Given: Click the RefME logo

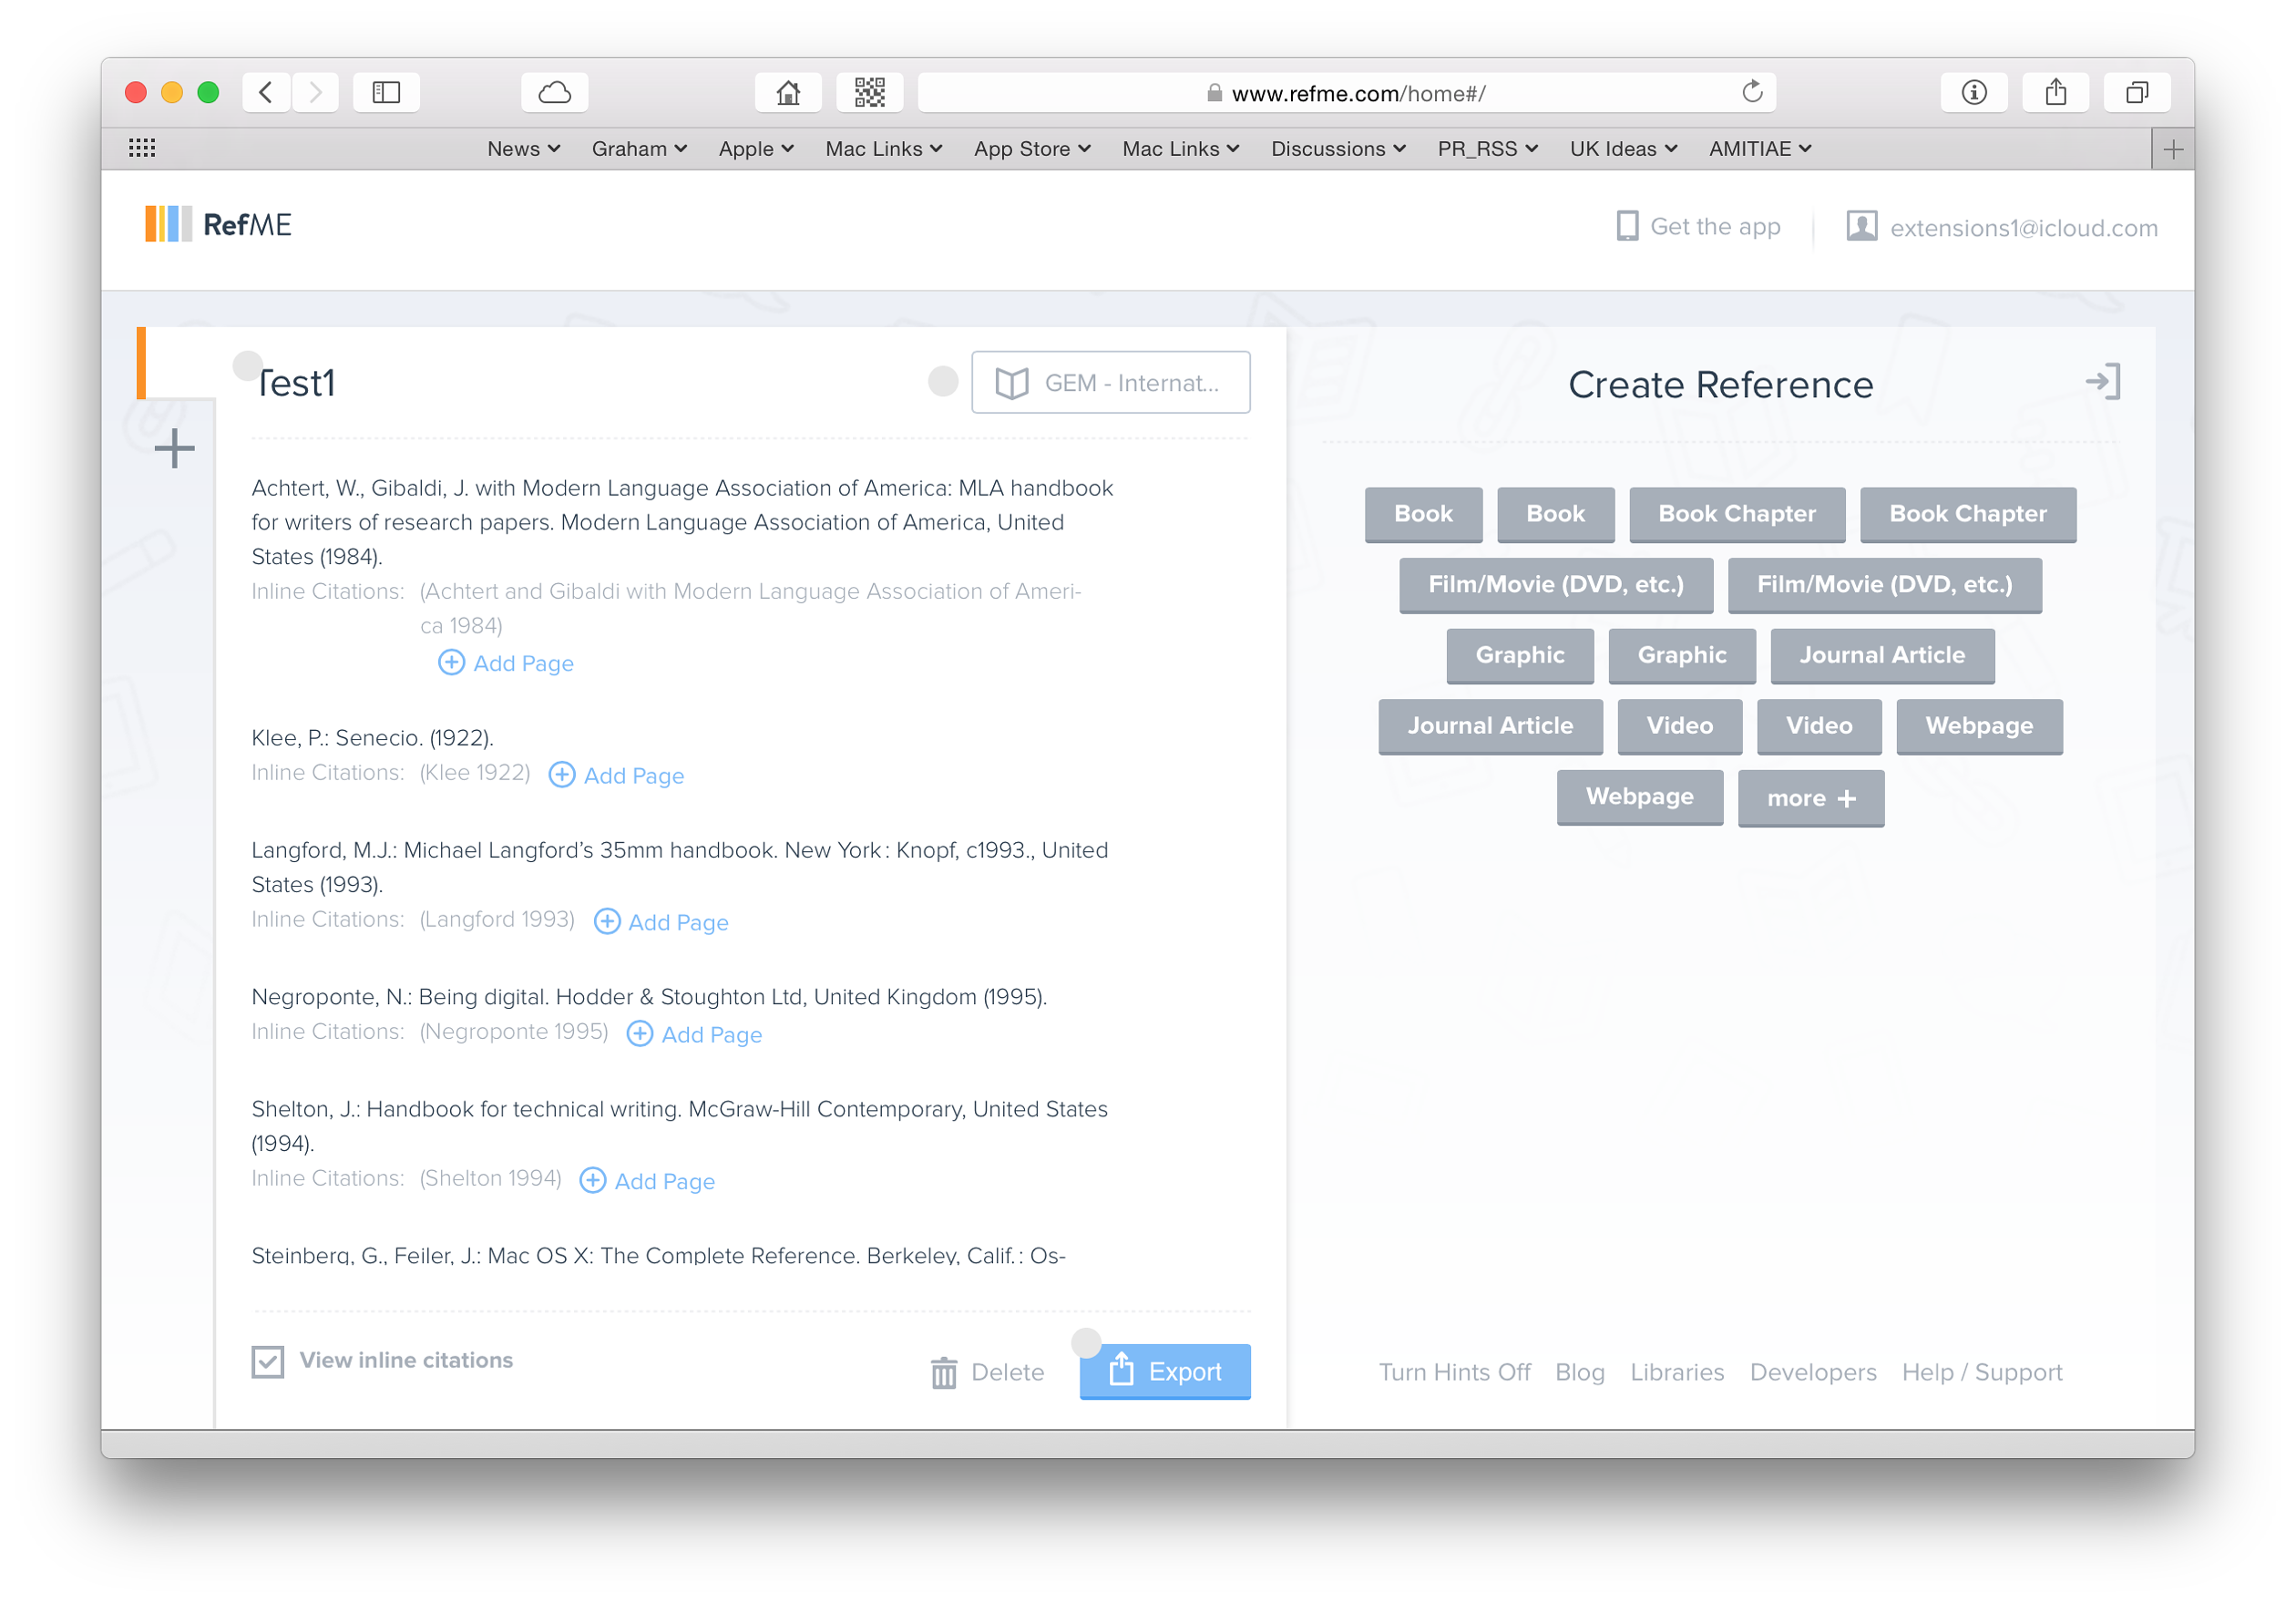Looking at the screenshot, I should click(218, 225).
